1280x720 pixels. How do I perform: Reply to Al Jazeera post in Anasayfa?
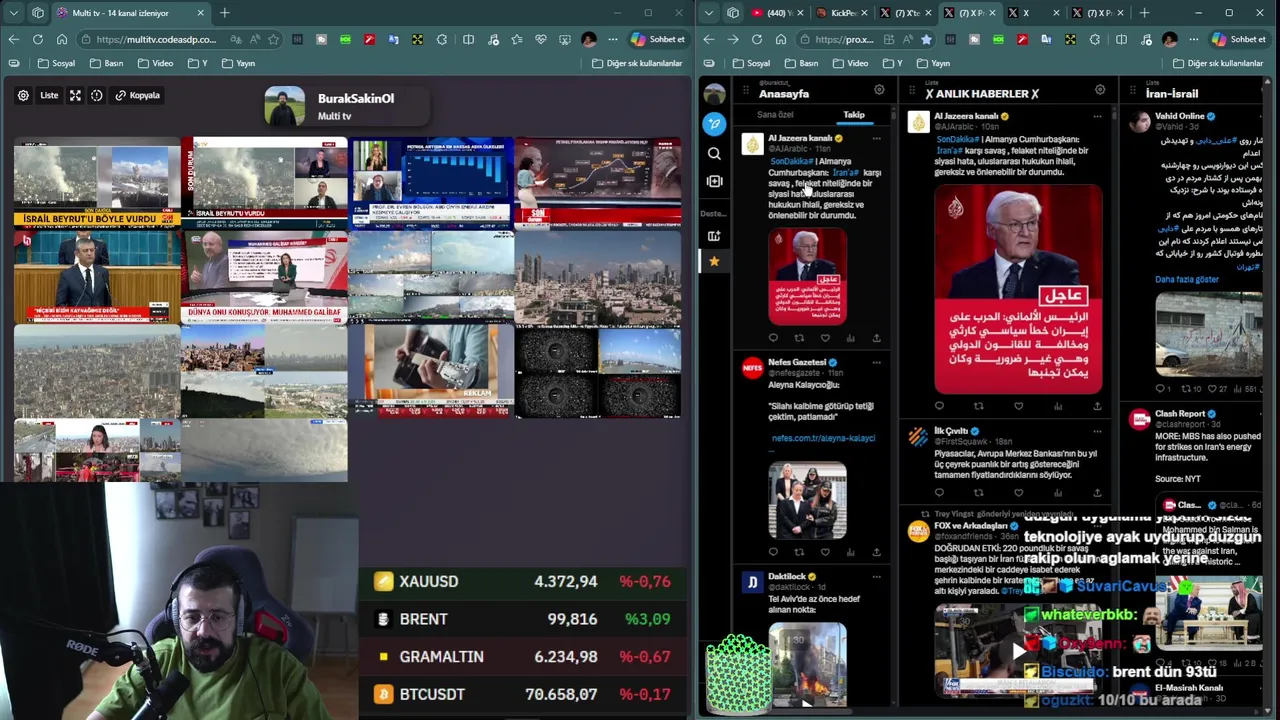pos(773,338)
